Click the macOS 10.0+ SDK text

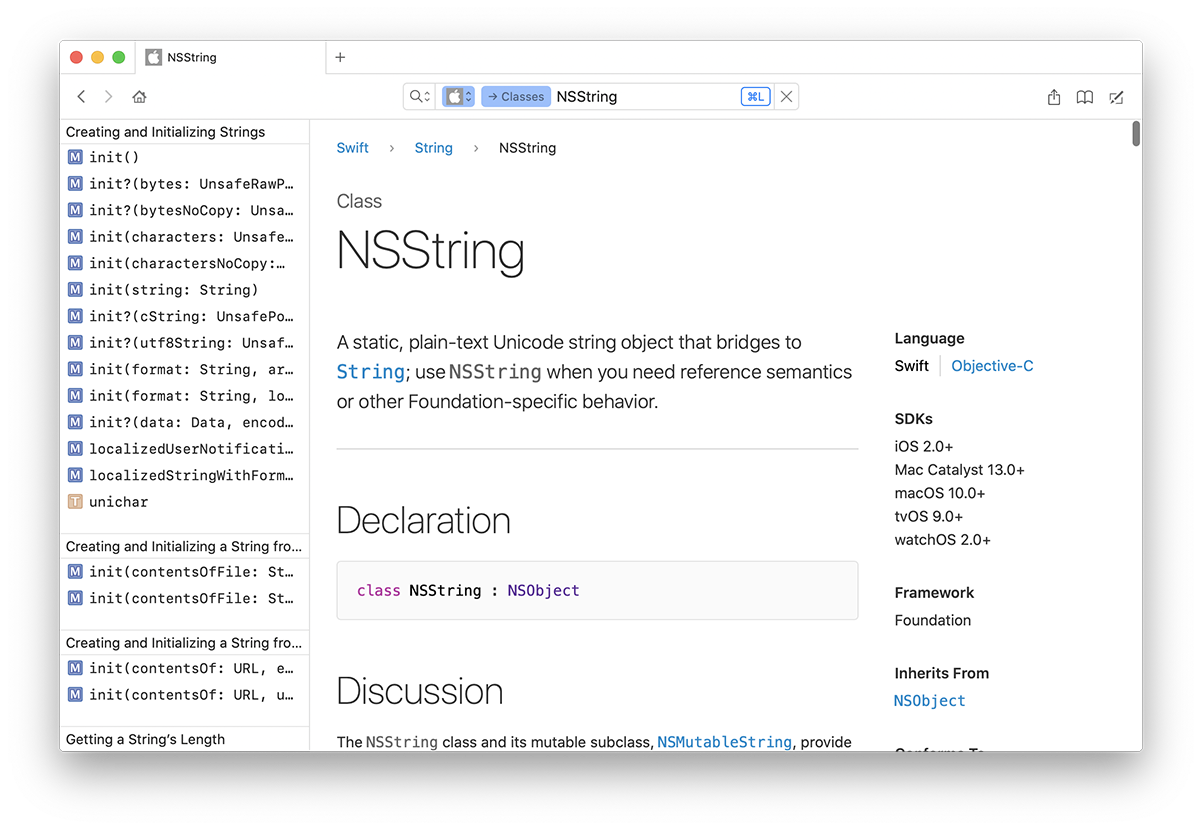coord(940,493)
